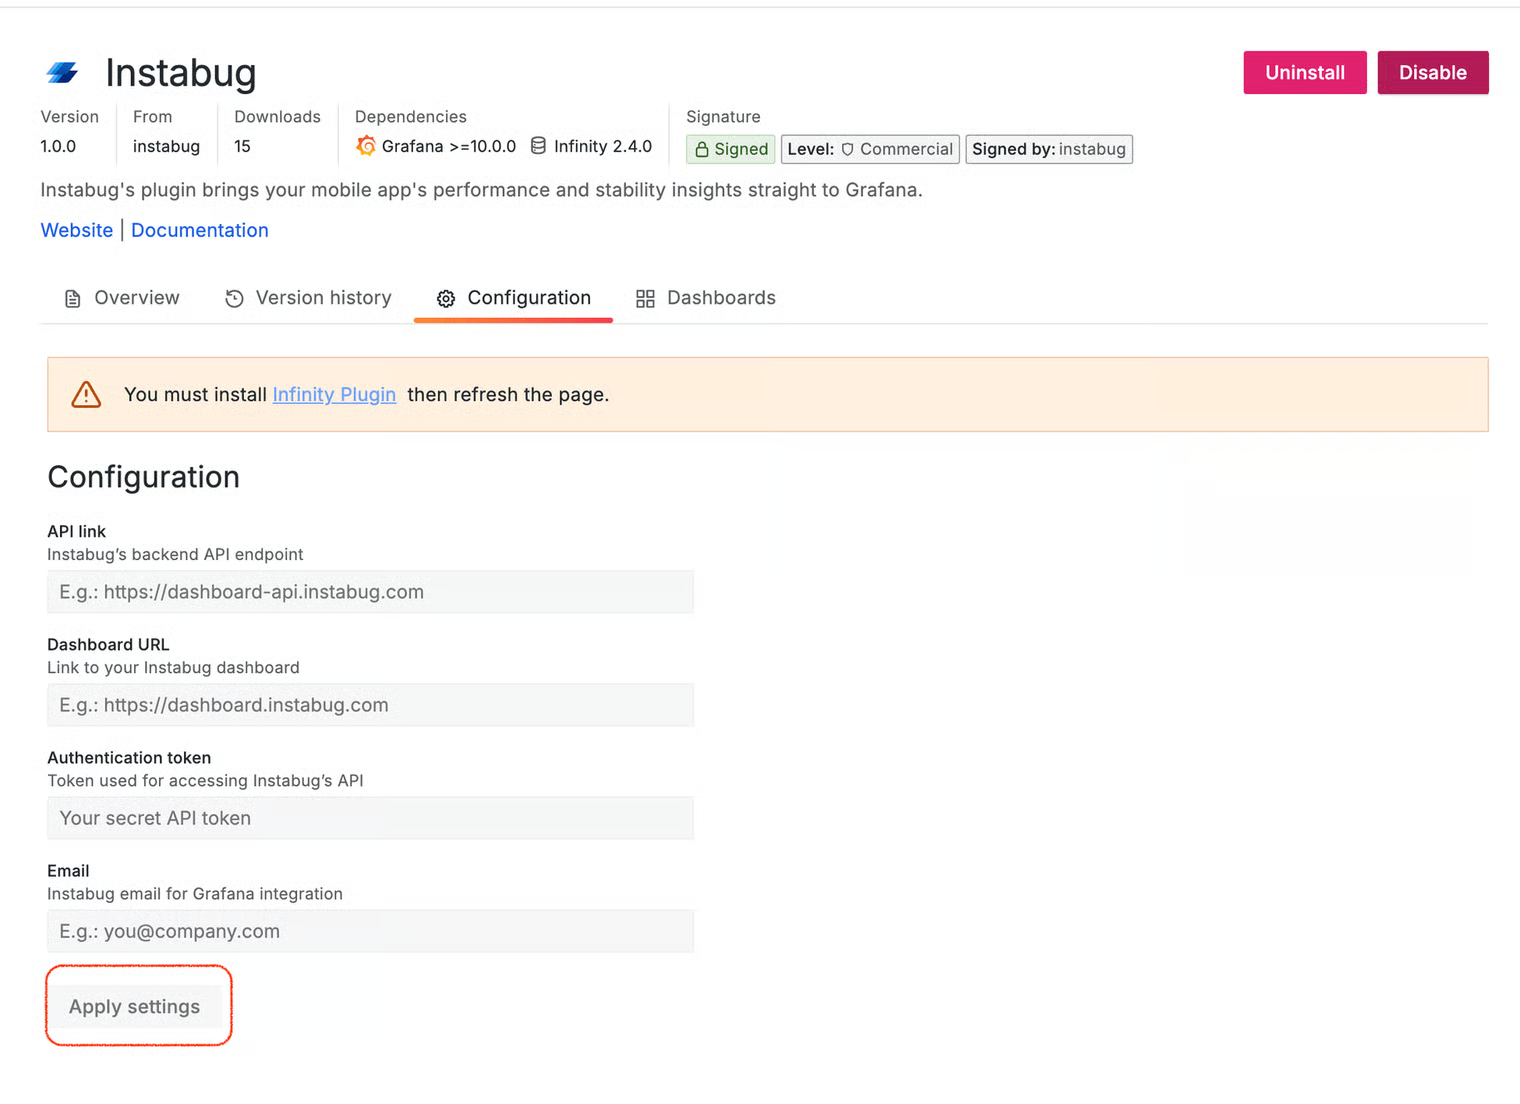Open the Documentation link
Screen dimensions: 1520x1104
[200, 230]
